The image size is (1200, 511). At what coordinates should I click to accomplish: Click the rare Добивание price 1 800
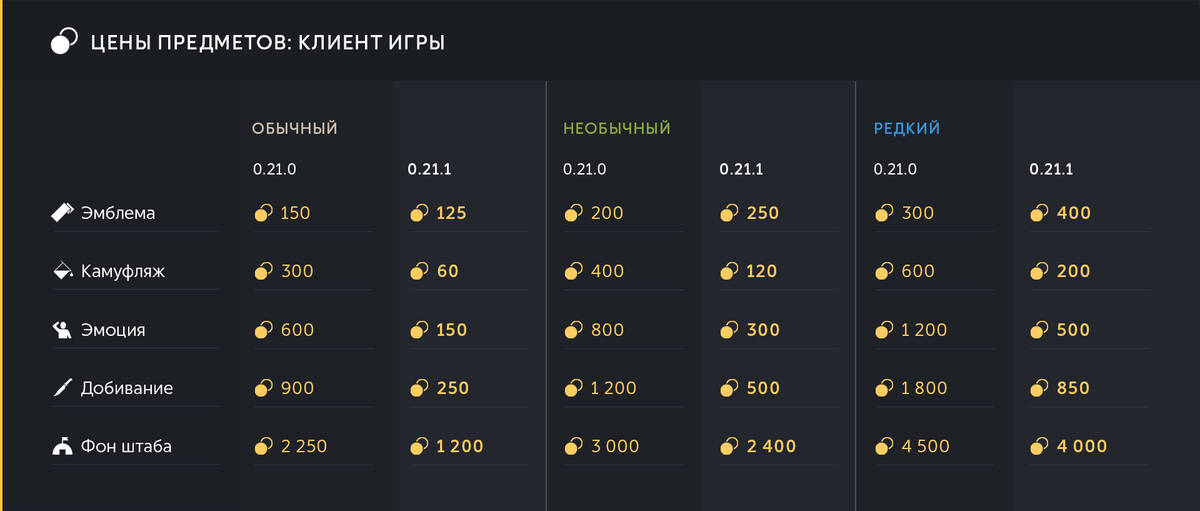click(919, 388)
